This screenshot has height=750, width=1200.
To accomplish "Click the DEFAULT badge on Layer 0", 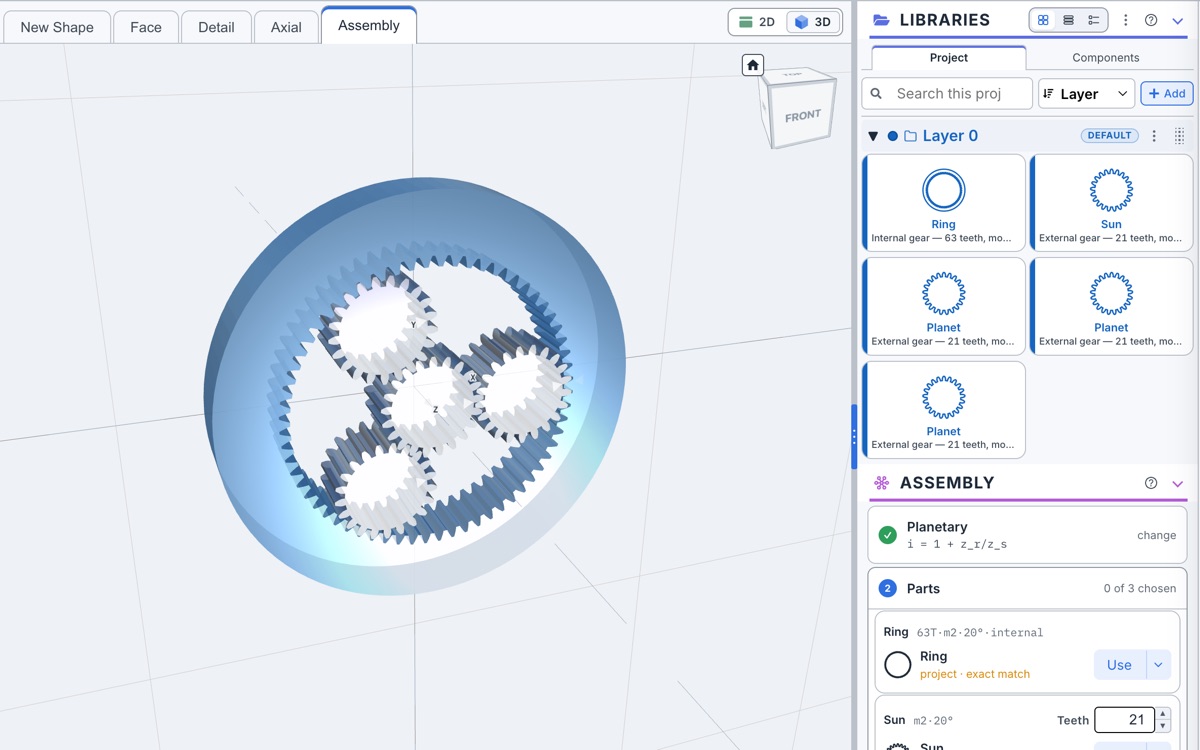I will tap(1110, 136).
